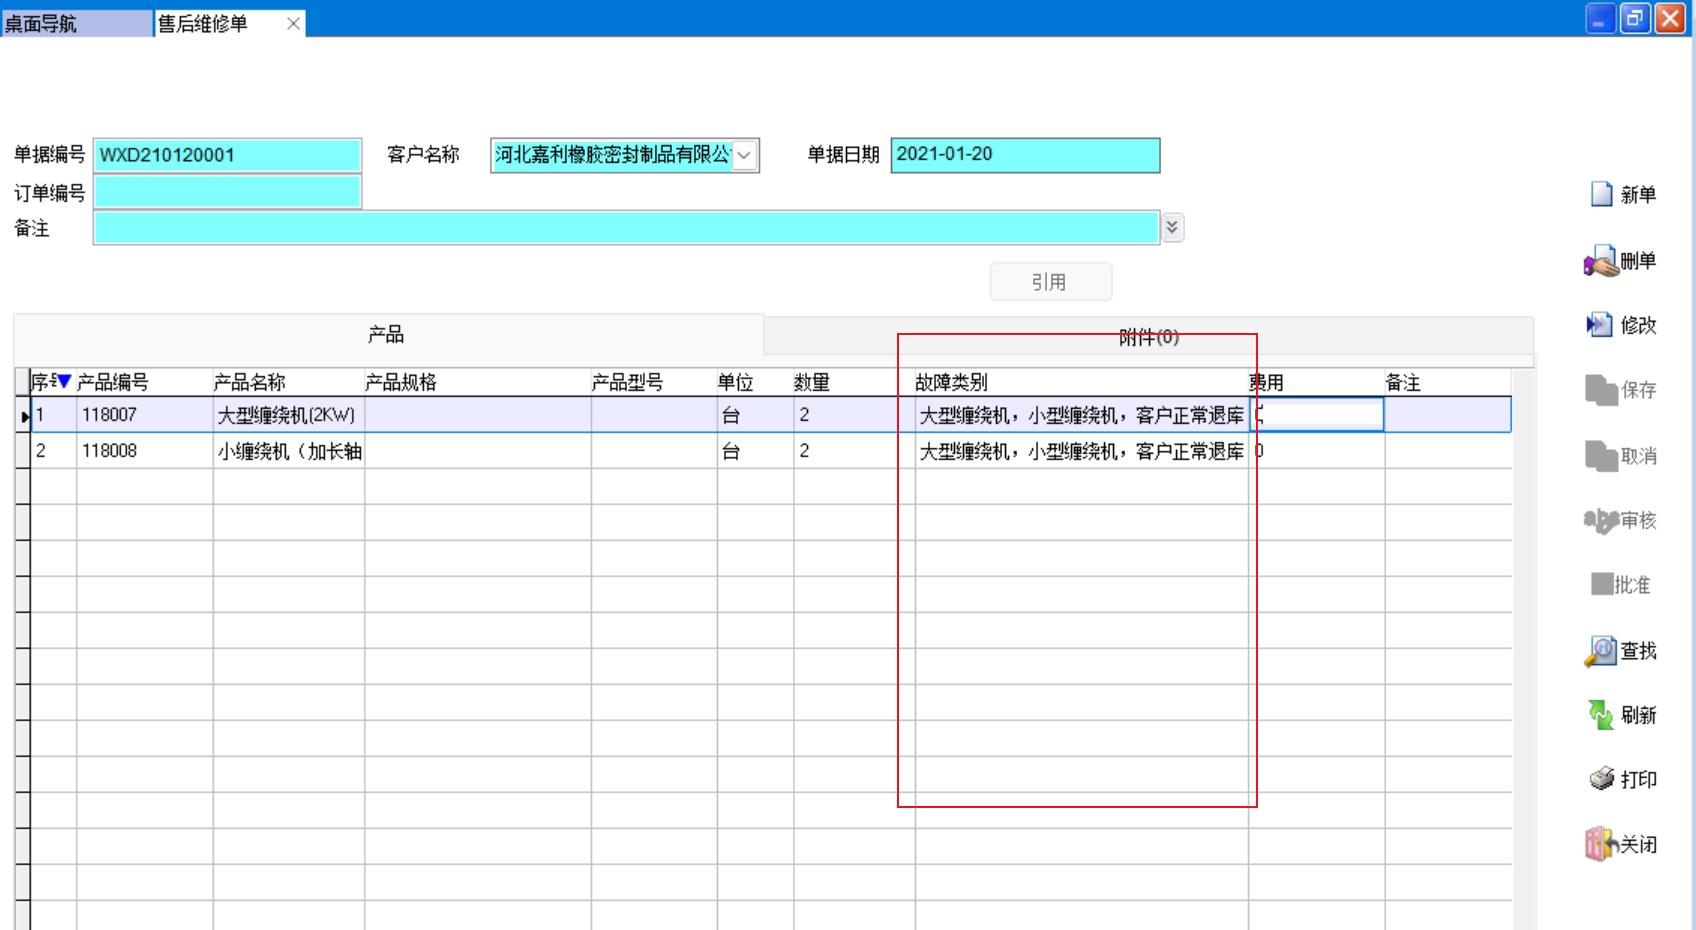
Task: Click the 费用 cell in row one
Action: tap(1316, 415)
